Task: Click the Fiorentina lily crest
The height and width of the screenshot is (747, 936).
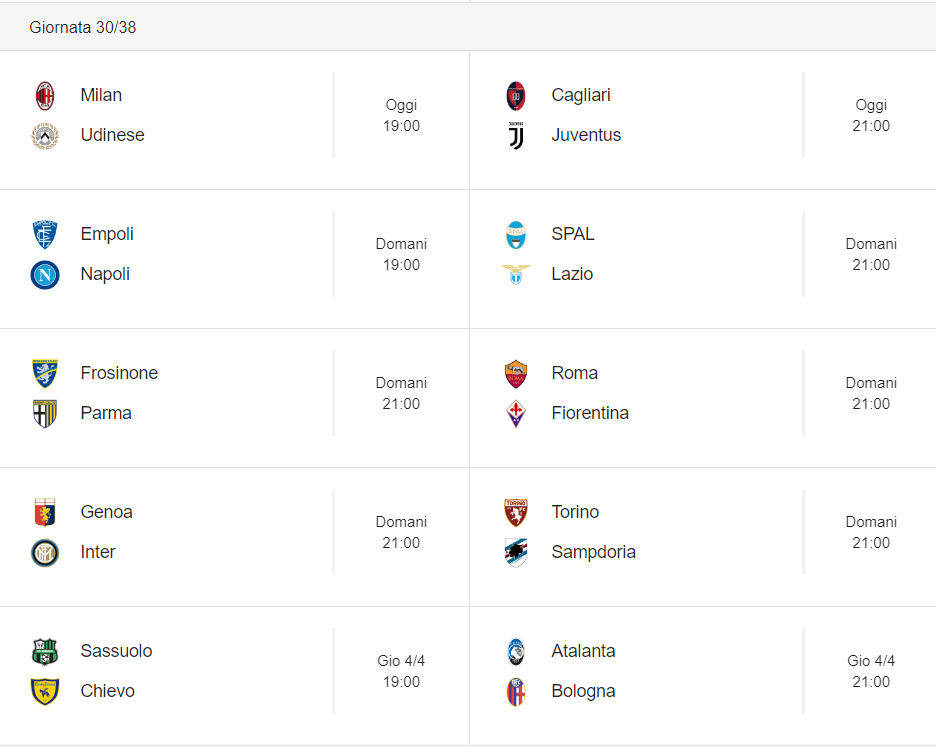Action: pyautogui.click(x=516, y=414)
